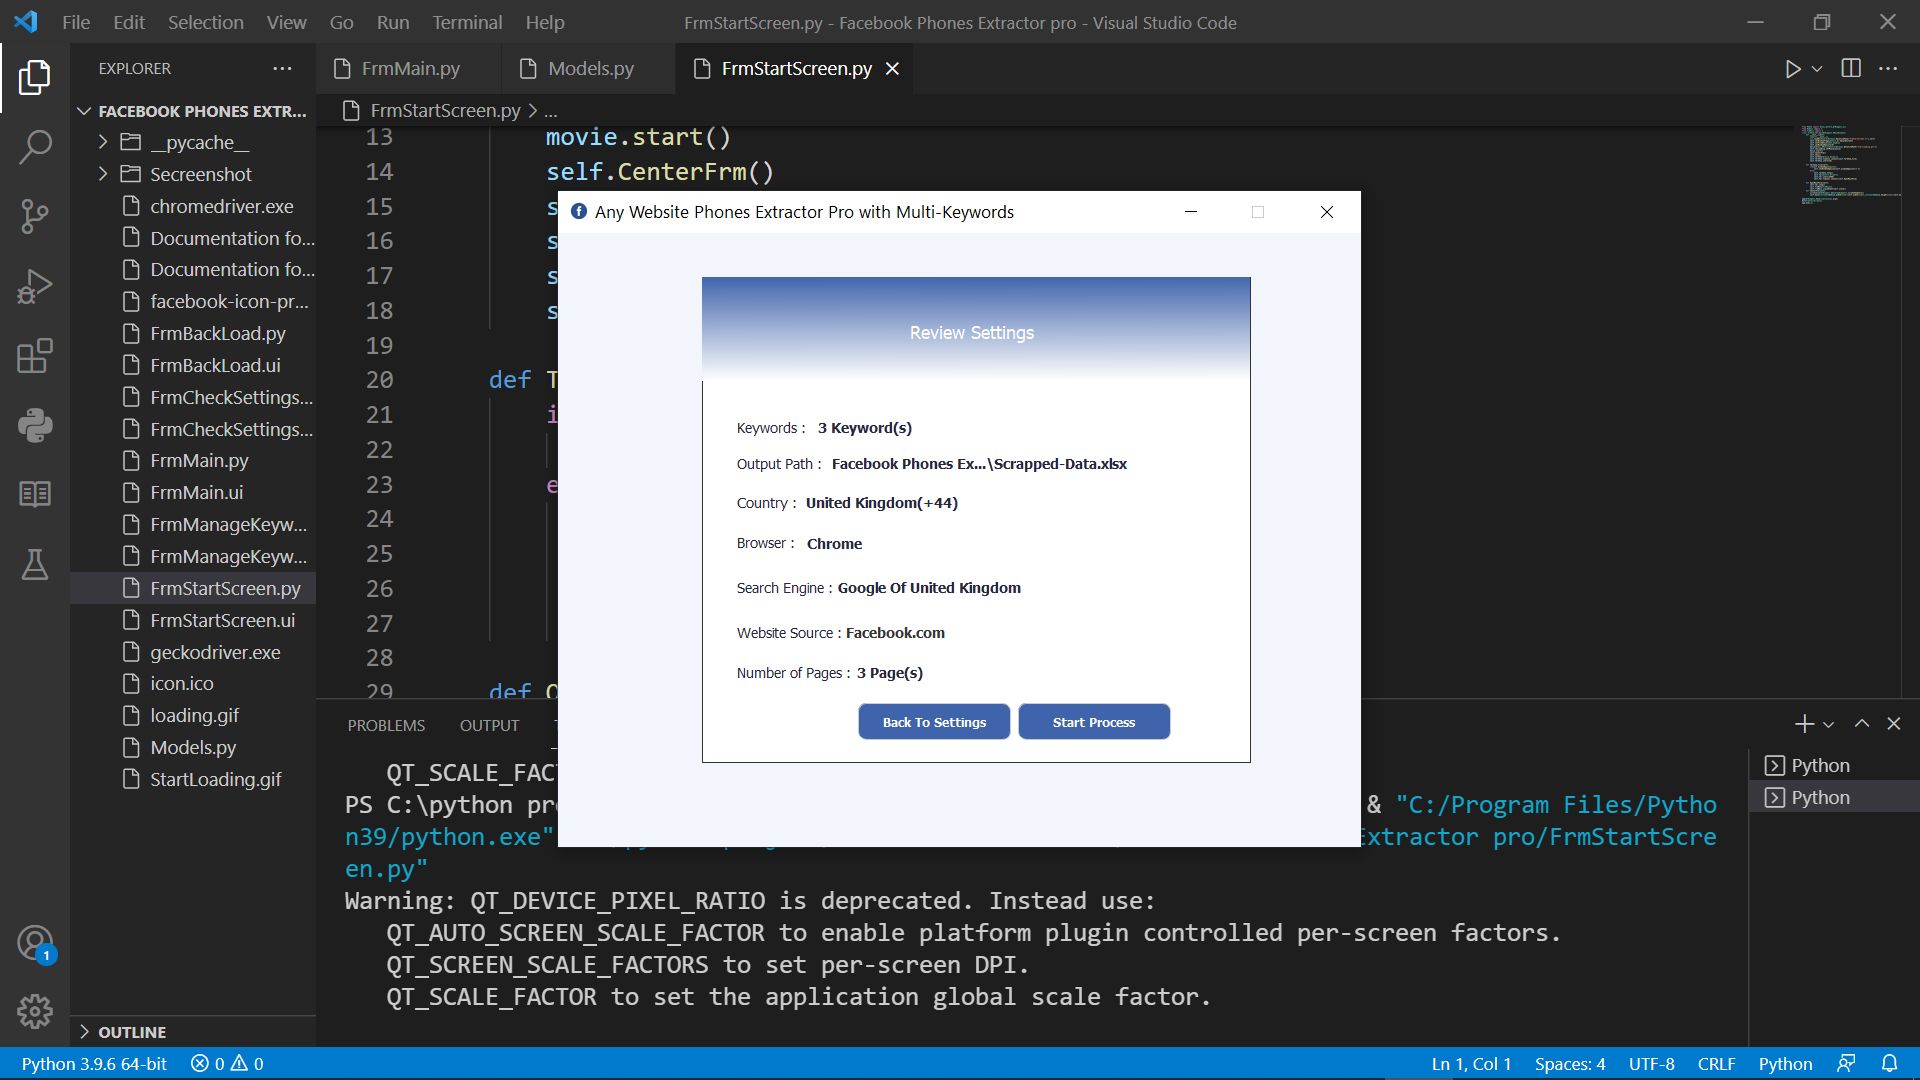Switch to FrmMain.py editor tab

408,68
